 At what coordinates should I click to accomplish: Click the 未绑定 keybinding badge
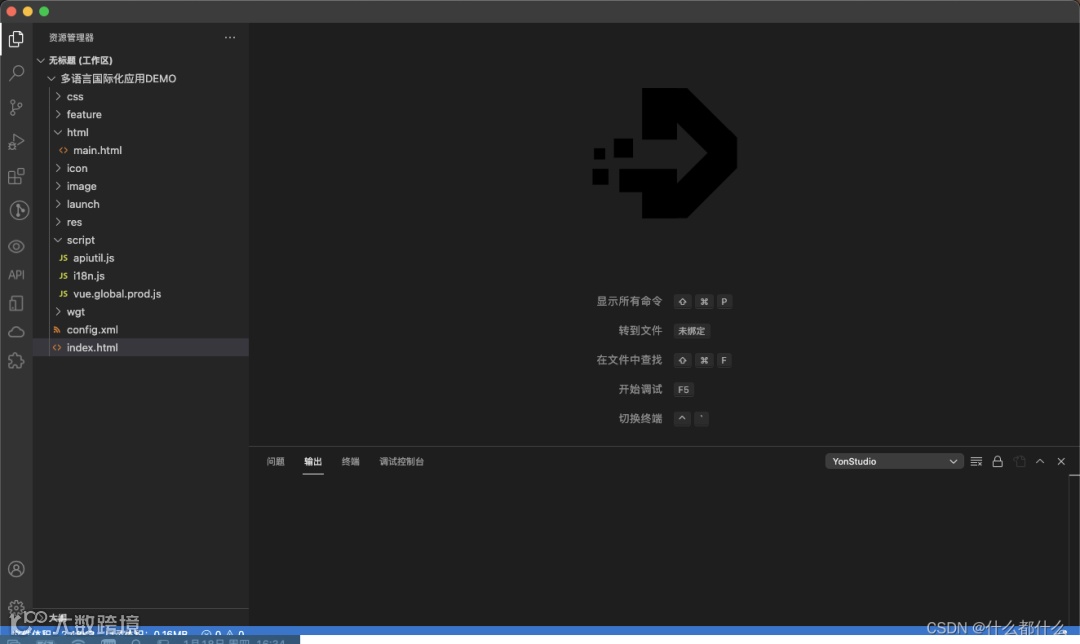pyautogui.click(x=692, y=331)
